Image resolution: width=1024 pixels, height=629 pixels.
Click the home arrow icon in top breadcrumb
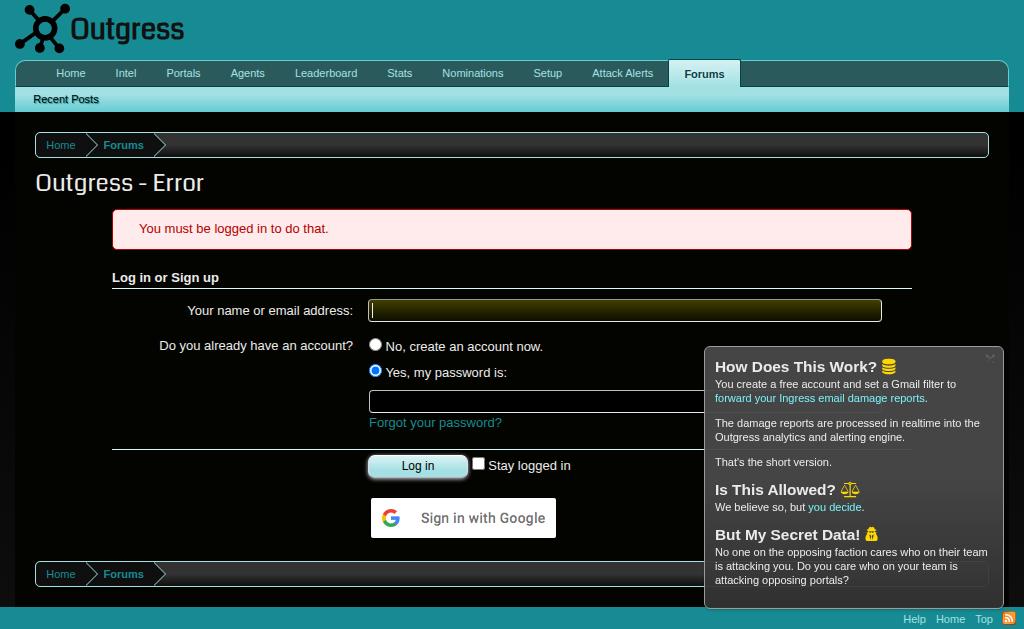tap(60, 145)
